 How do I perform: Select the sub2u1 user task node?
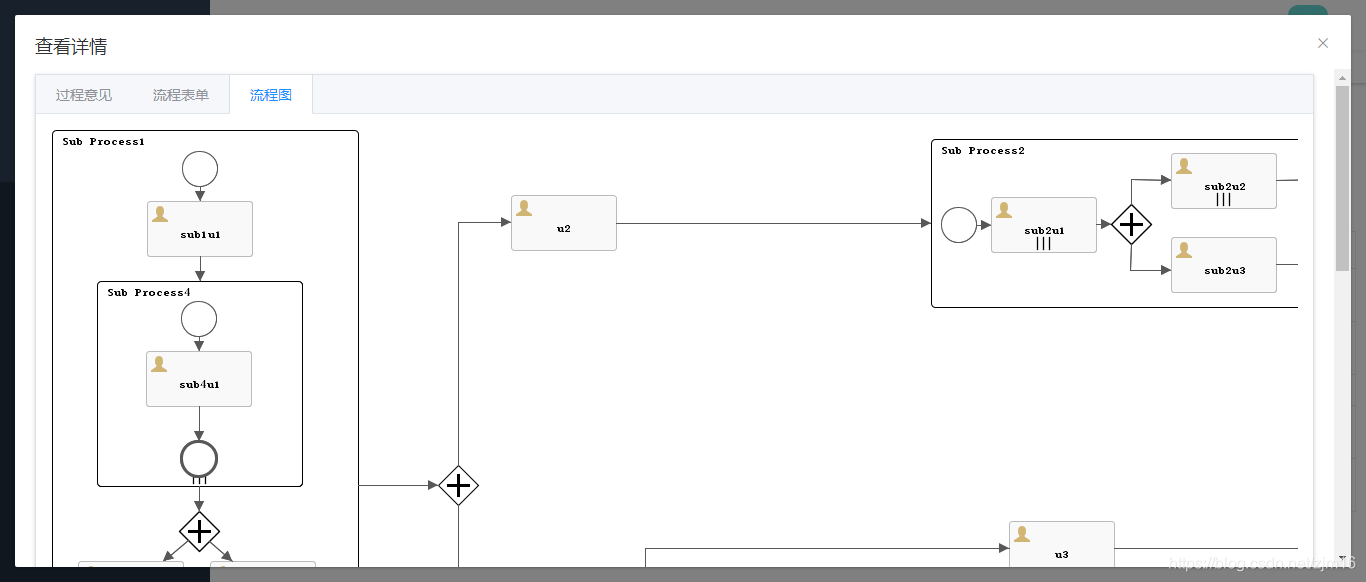[1044, 225]
